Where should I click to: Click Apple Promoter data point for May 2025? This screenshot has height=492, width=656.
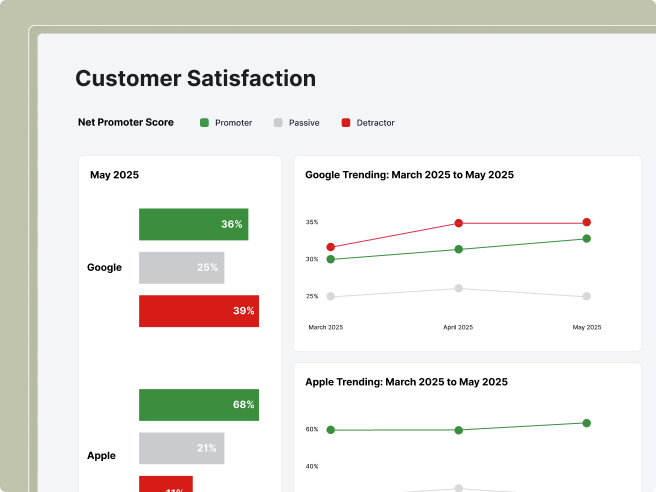tap(587, 423)
